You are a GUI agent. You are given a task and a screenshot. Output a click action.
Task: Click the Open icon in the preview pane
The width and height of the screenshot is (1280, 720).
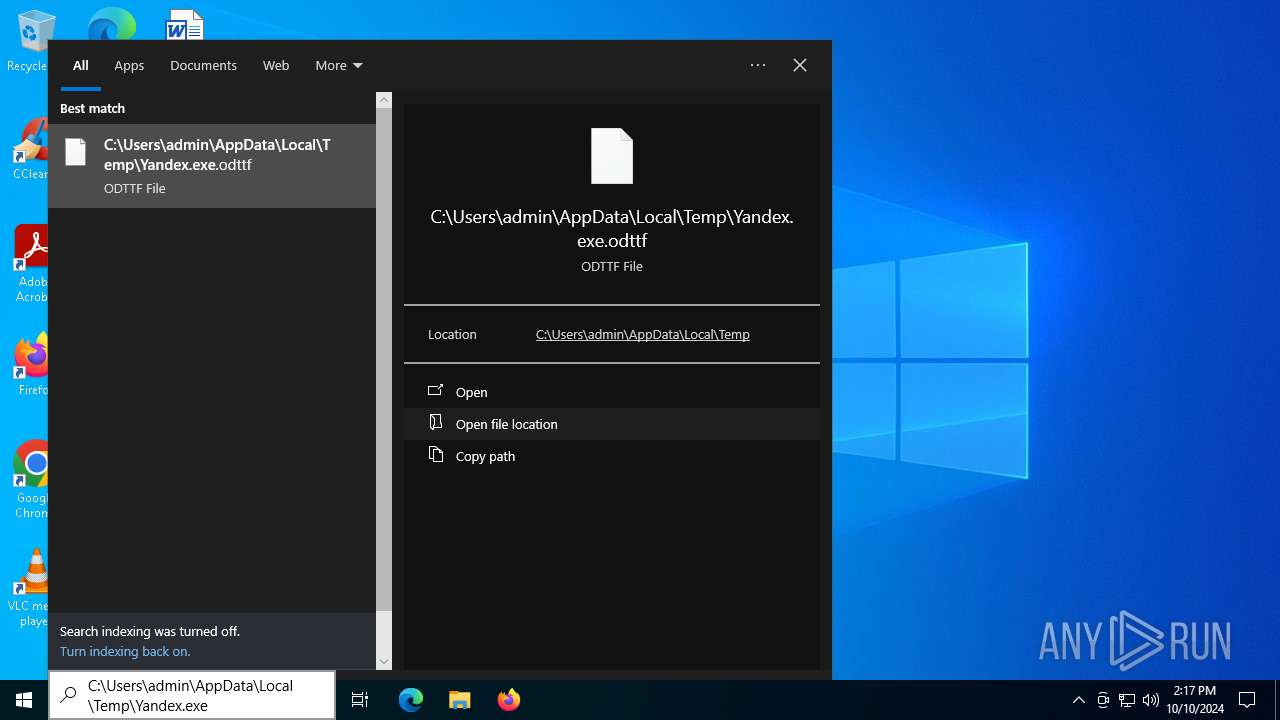435,391
